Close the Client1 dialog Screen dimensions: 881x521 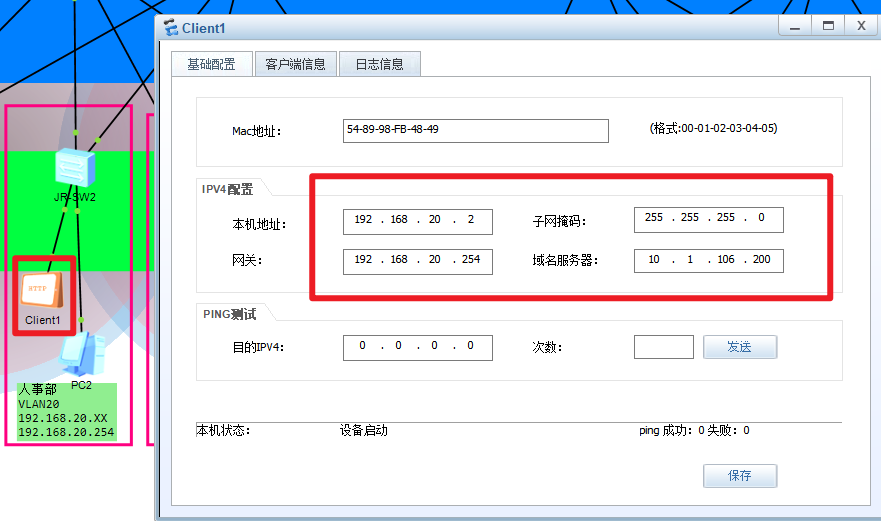click(x=861, y=26)
